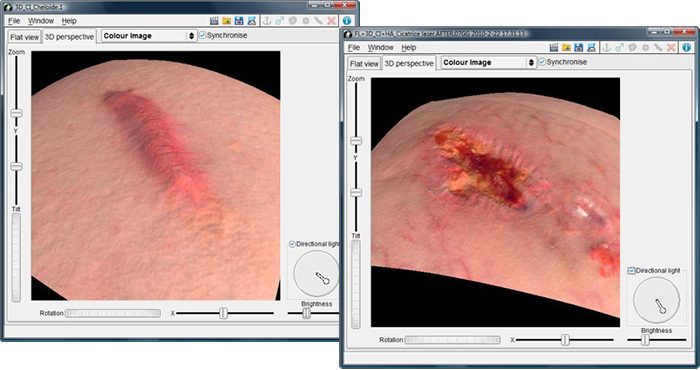
Task: Open the Help menu in the right window
Action: (408, 47)
